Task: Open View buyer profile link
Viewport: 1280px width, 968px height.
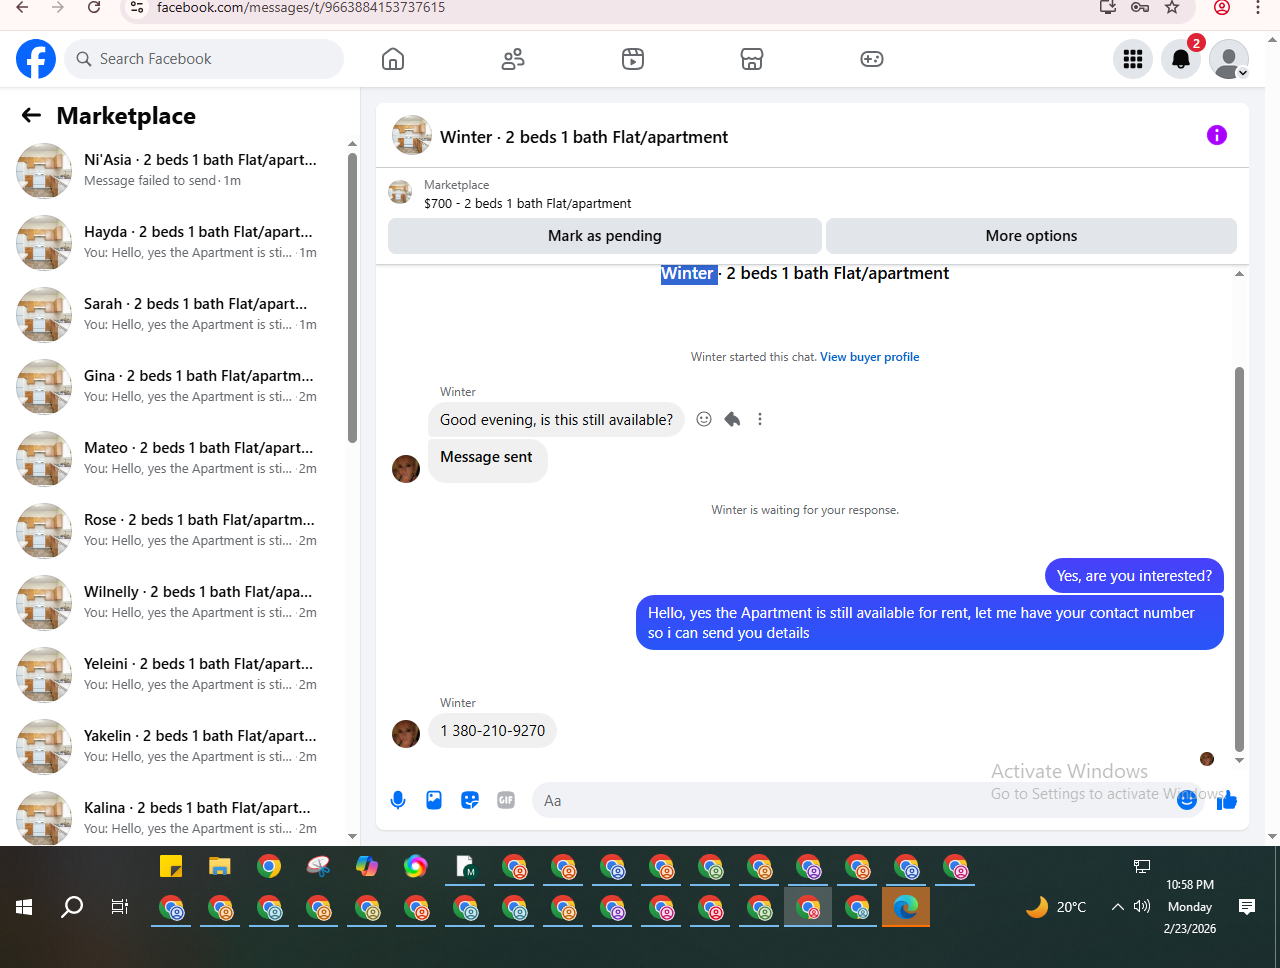Action: coord(869,357)
